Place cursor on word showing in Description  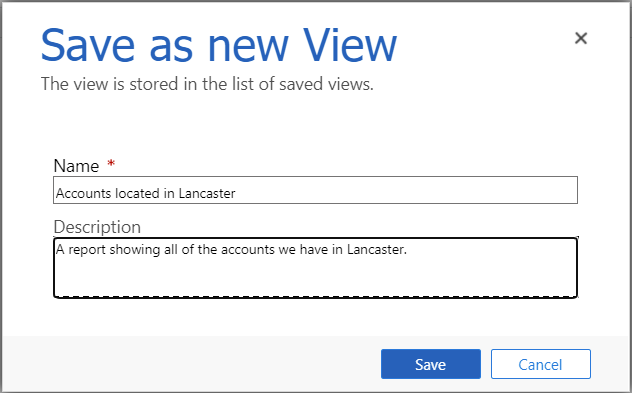coord(135,250)
